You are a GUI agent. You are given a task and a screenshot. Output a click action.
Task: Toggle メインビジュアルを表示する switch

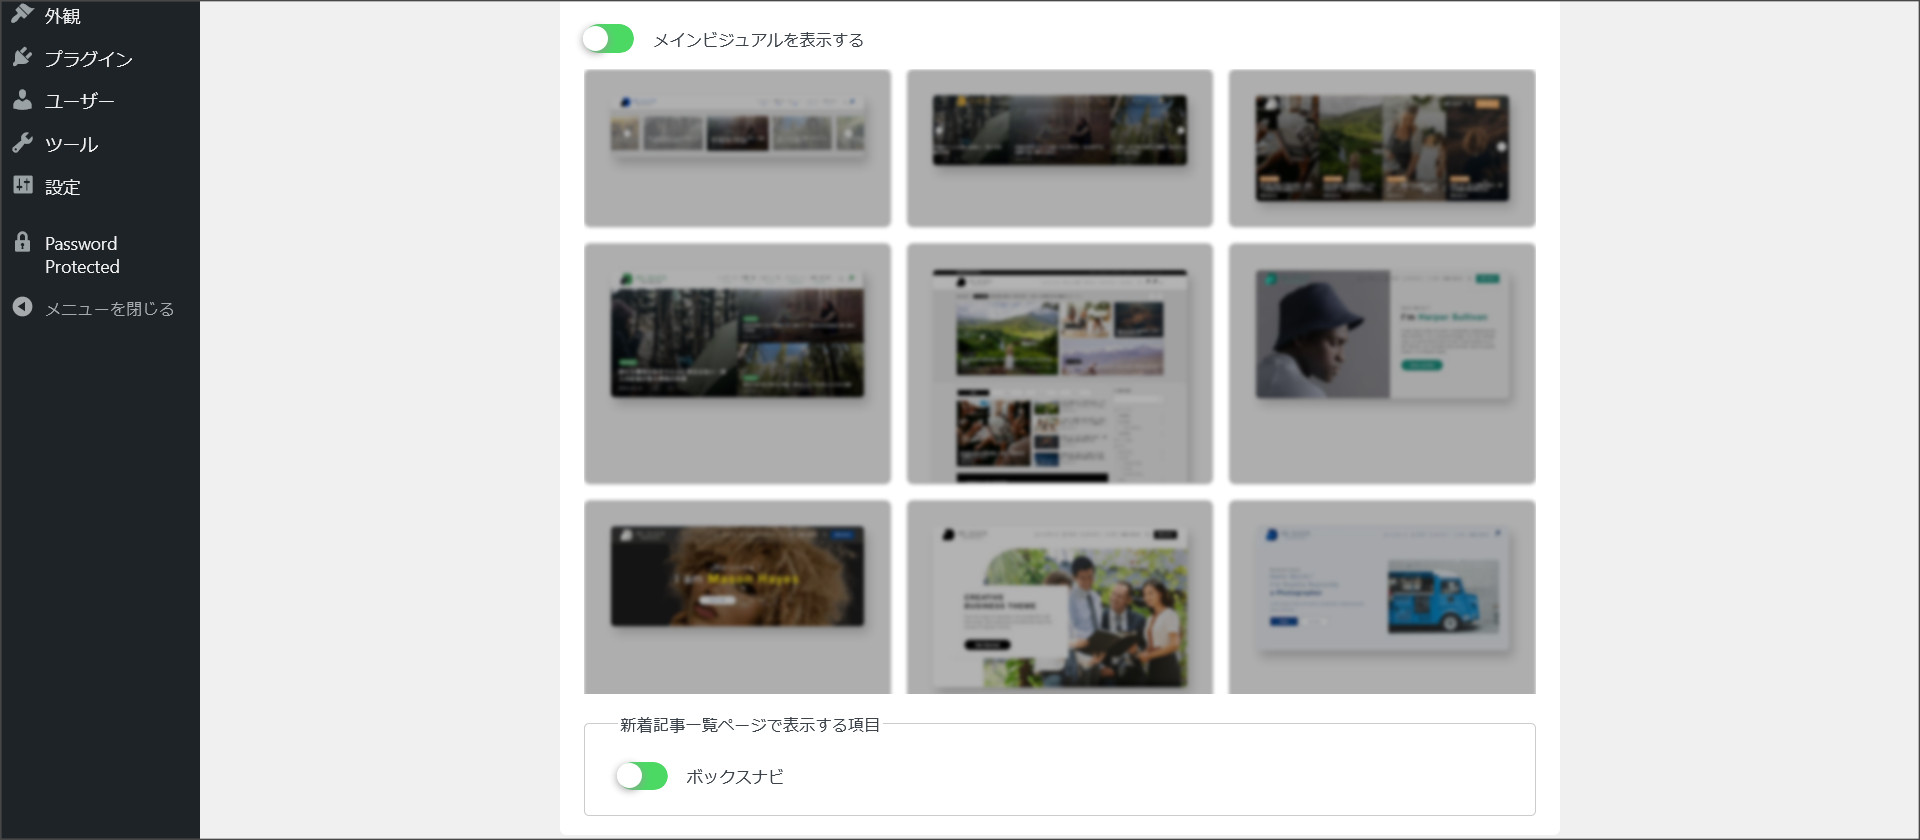point(608,39)
